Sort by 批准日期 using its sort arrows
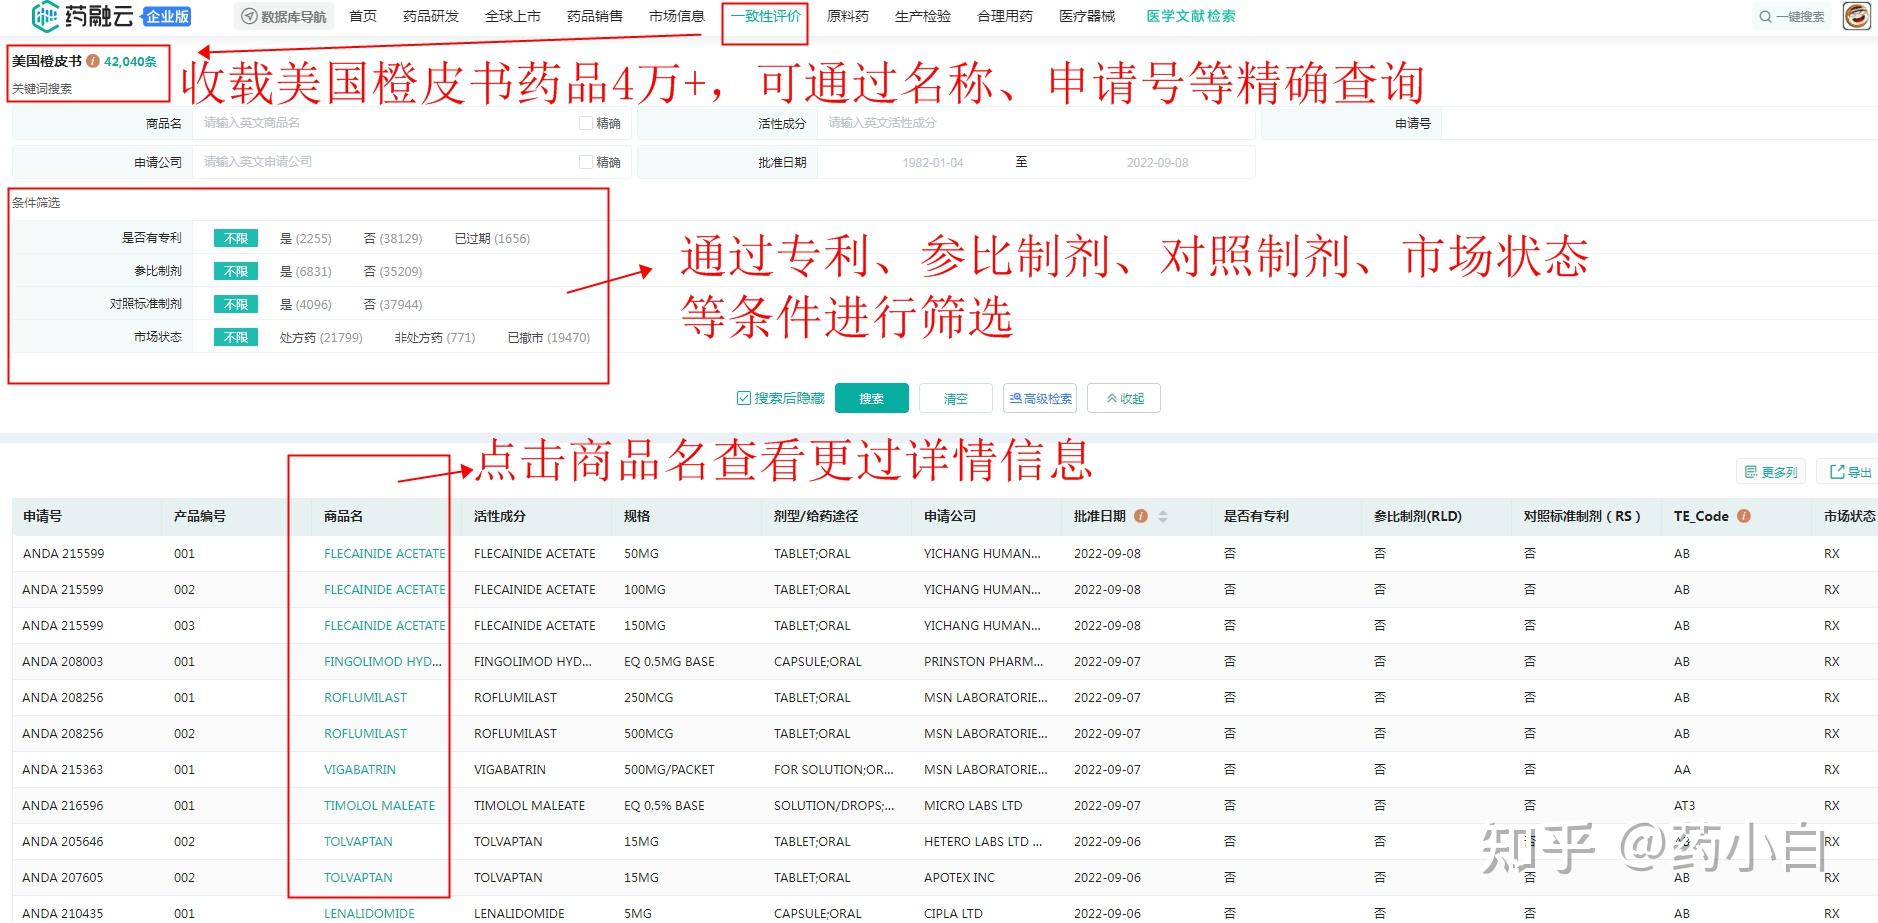This screenshot has width=1878, height=923. pos(1162,516)
